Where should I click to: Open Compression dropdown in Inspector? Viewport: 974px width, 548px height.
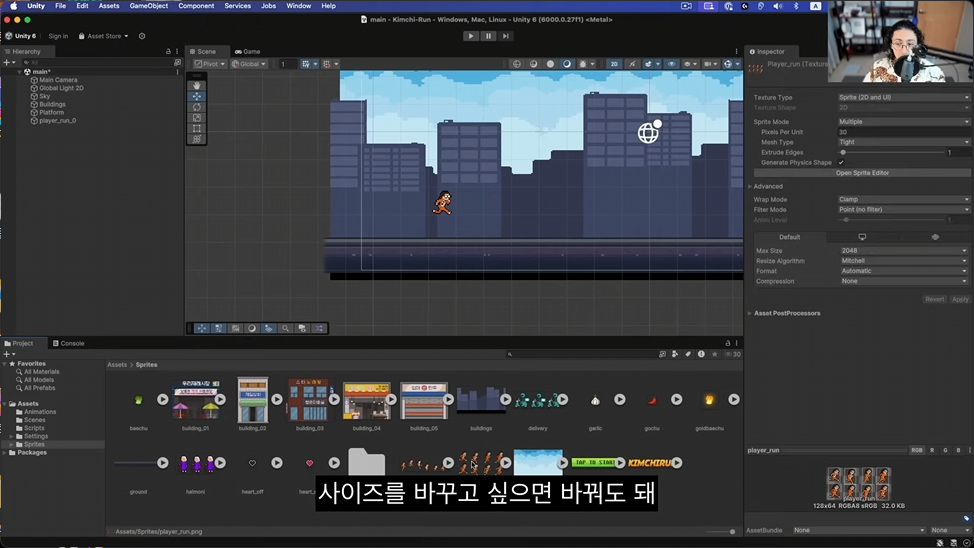903,281
